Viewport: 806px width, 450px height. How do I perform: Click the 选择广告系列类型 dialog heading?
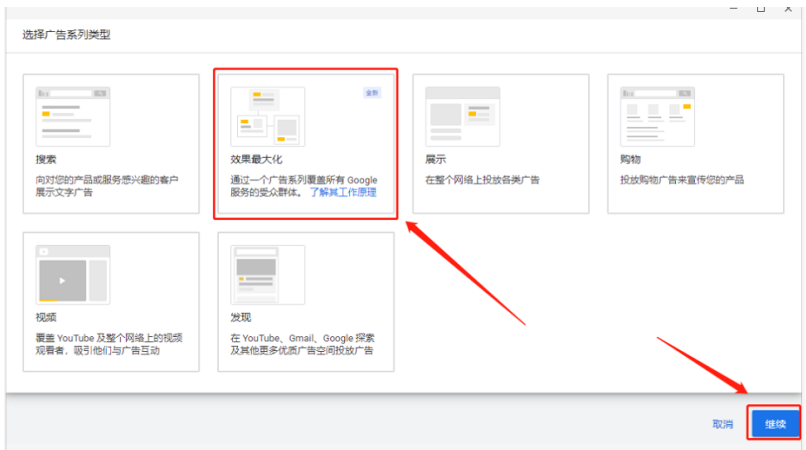(x=66, y=34)
